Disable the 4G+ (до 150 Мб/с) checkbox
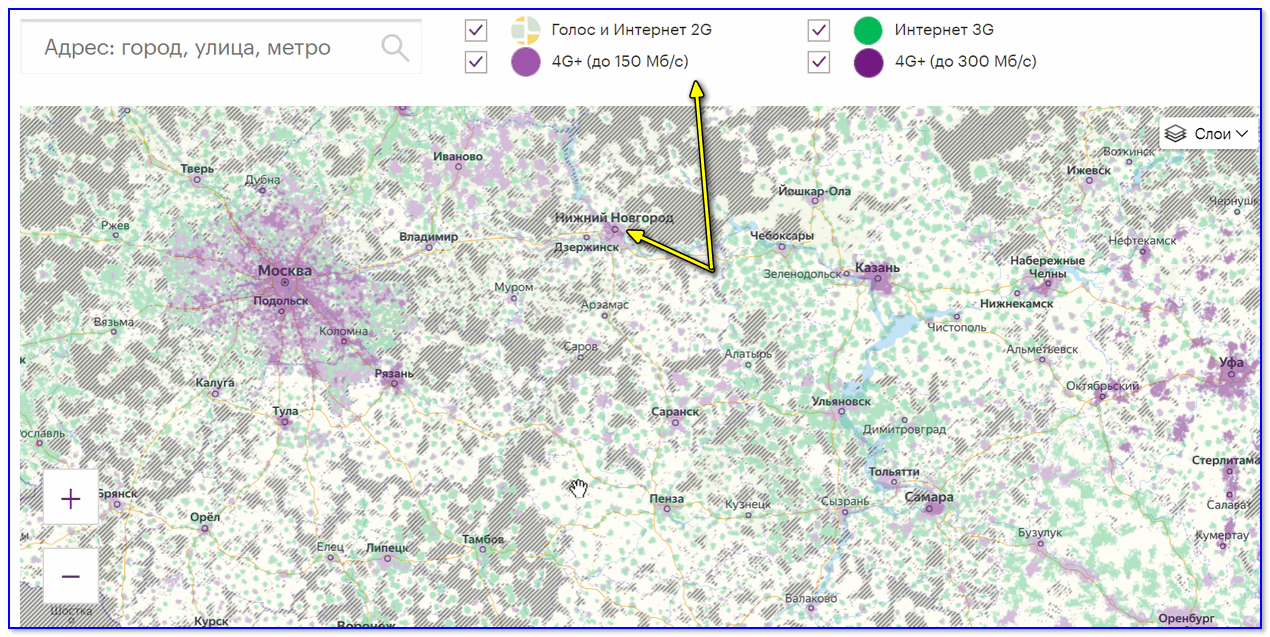Screen dimensions: 1270x637 (476, 62)
